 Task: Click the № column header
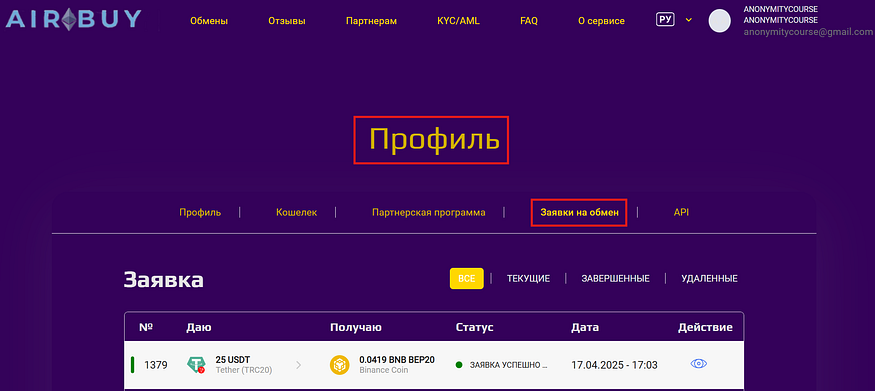(146, 327)
